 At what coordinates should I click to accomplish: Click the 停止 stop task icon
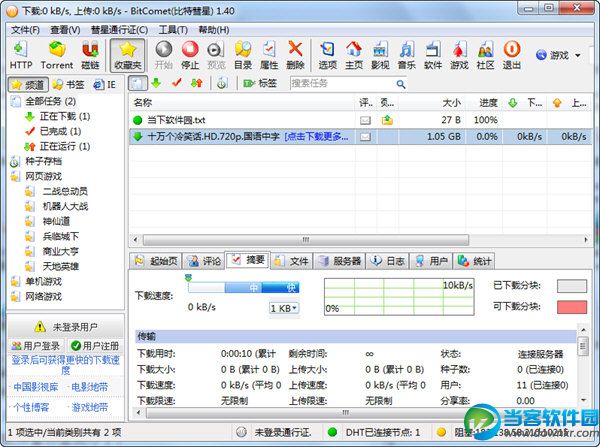coord(190,55)
